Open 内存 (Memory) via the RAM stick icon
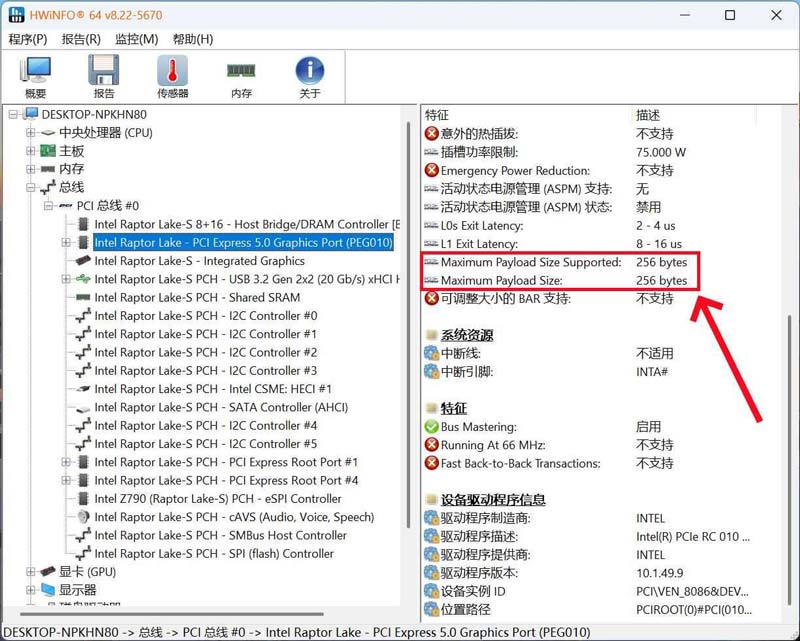This screenshot has height=641, width=800. click(240, 70)
